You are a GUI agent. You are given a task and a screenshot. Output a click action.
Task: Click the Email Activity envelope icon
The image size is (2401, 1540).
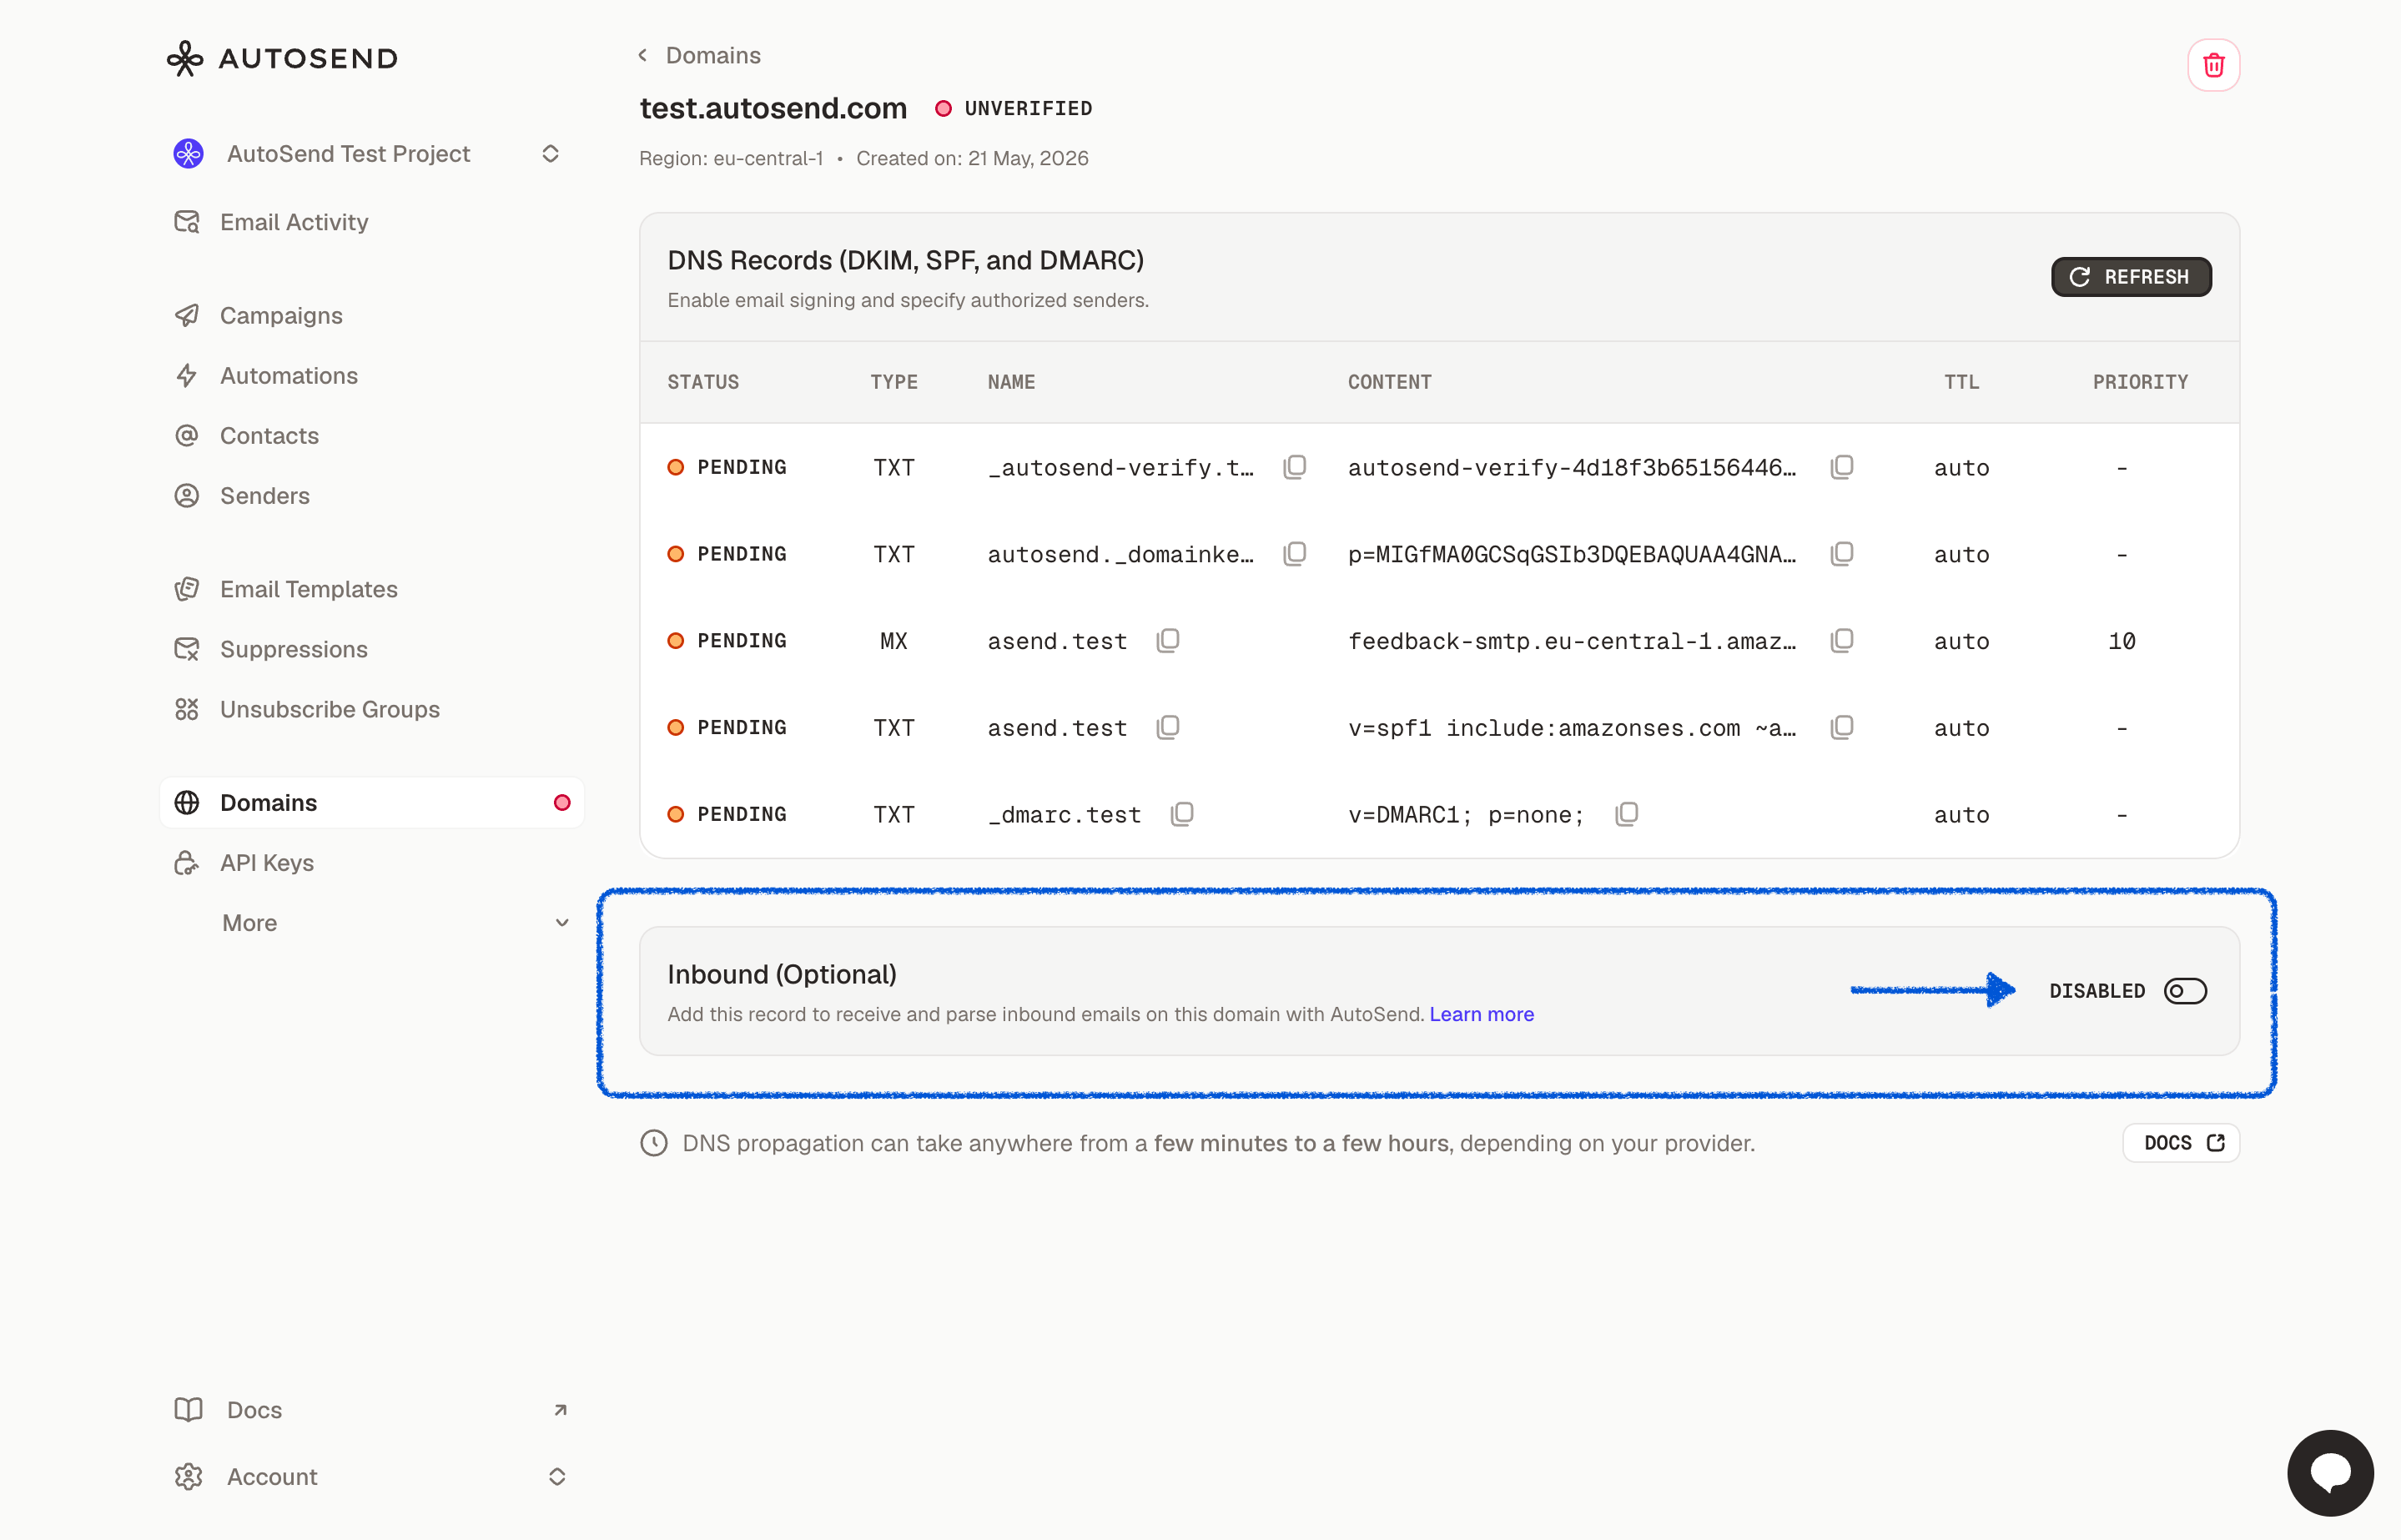187,222
